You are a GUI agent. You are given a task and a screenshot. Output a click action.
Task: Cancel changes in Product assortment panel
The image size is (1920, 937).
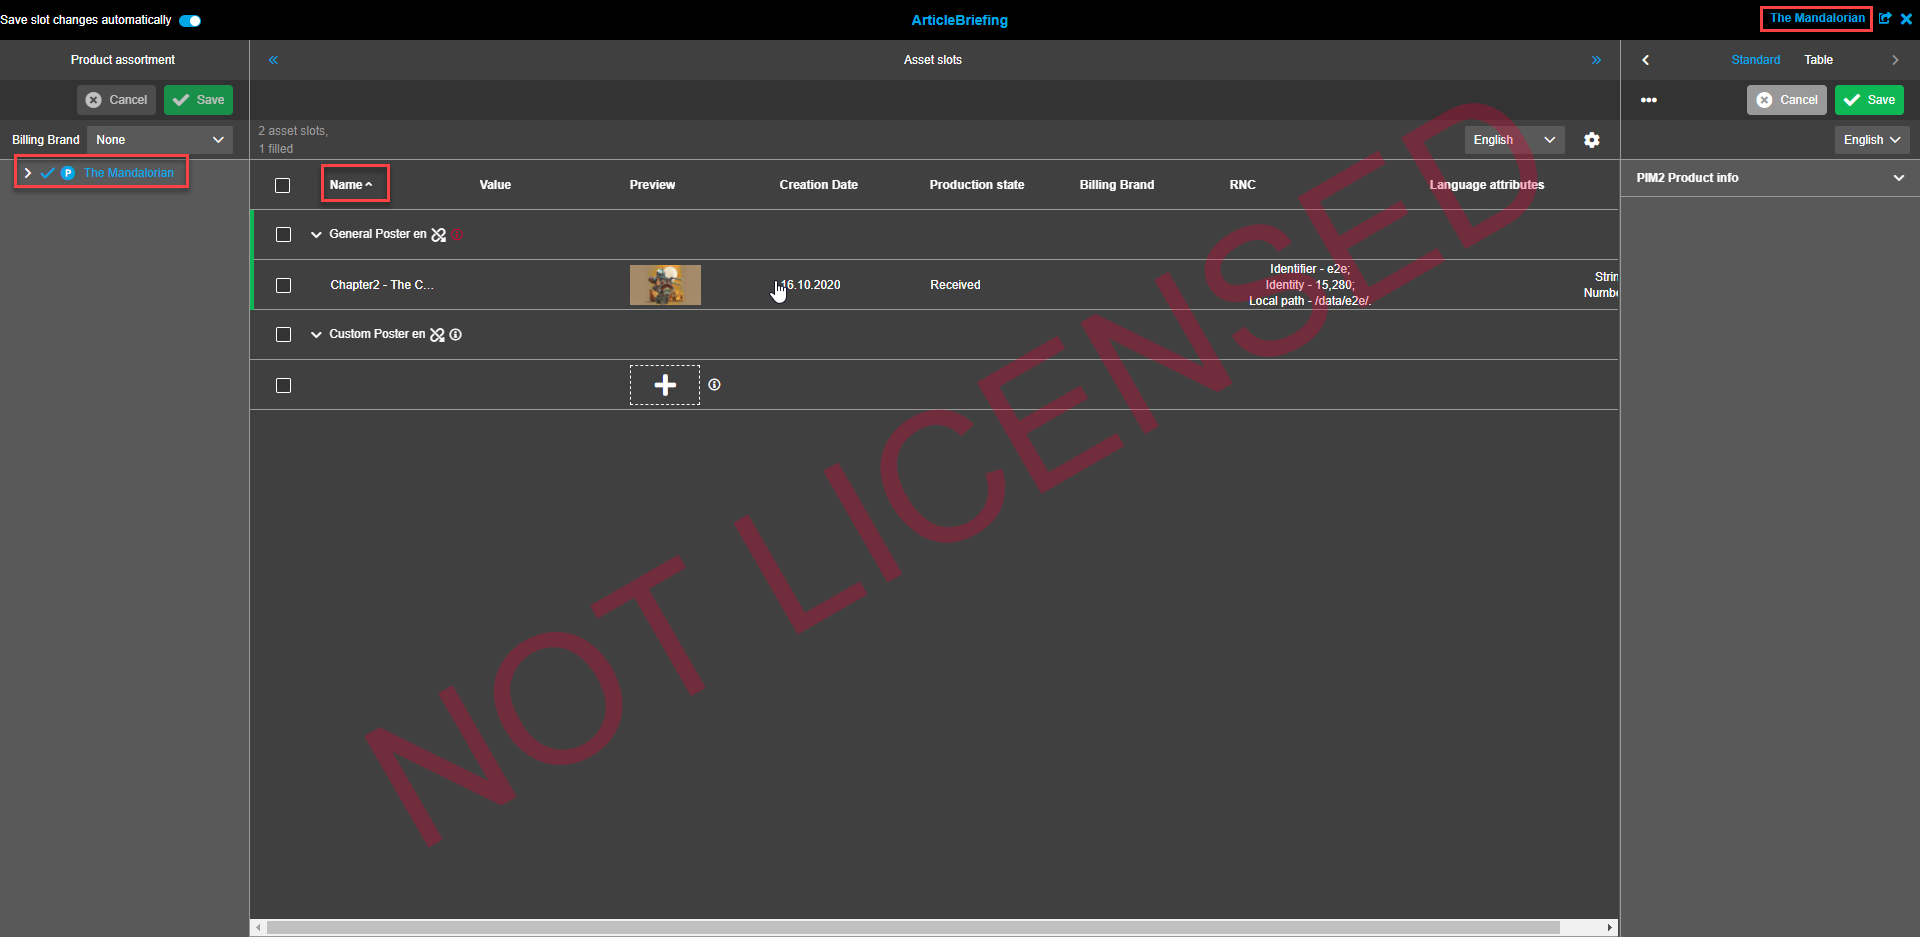click(x=116, y=100)
